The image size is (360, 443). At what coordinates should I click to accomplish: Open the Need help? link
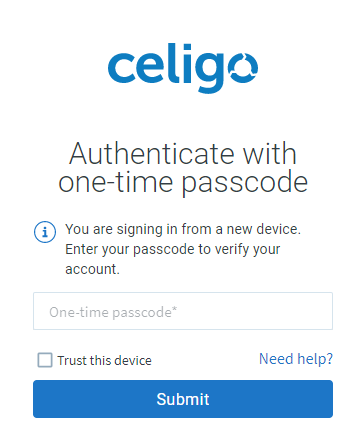pyautogui.click(x=296, y=359)
